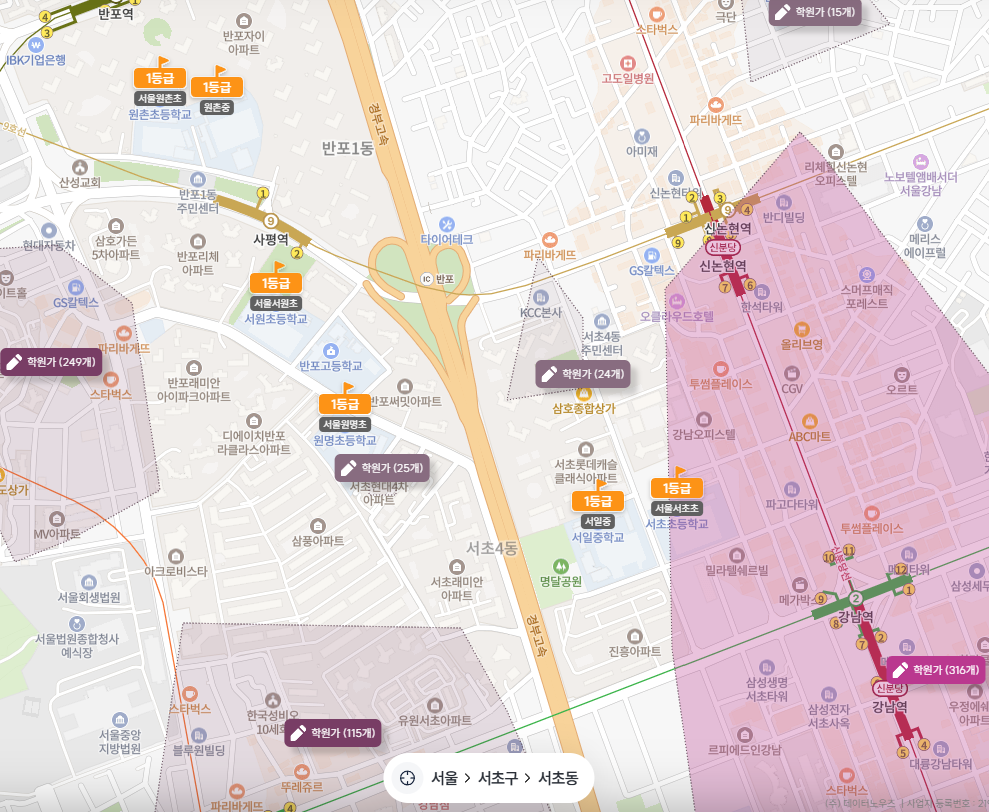
Task: Open the 서초동 breadcrumb selector
Action: tap(558, 778)
